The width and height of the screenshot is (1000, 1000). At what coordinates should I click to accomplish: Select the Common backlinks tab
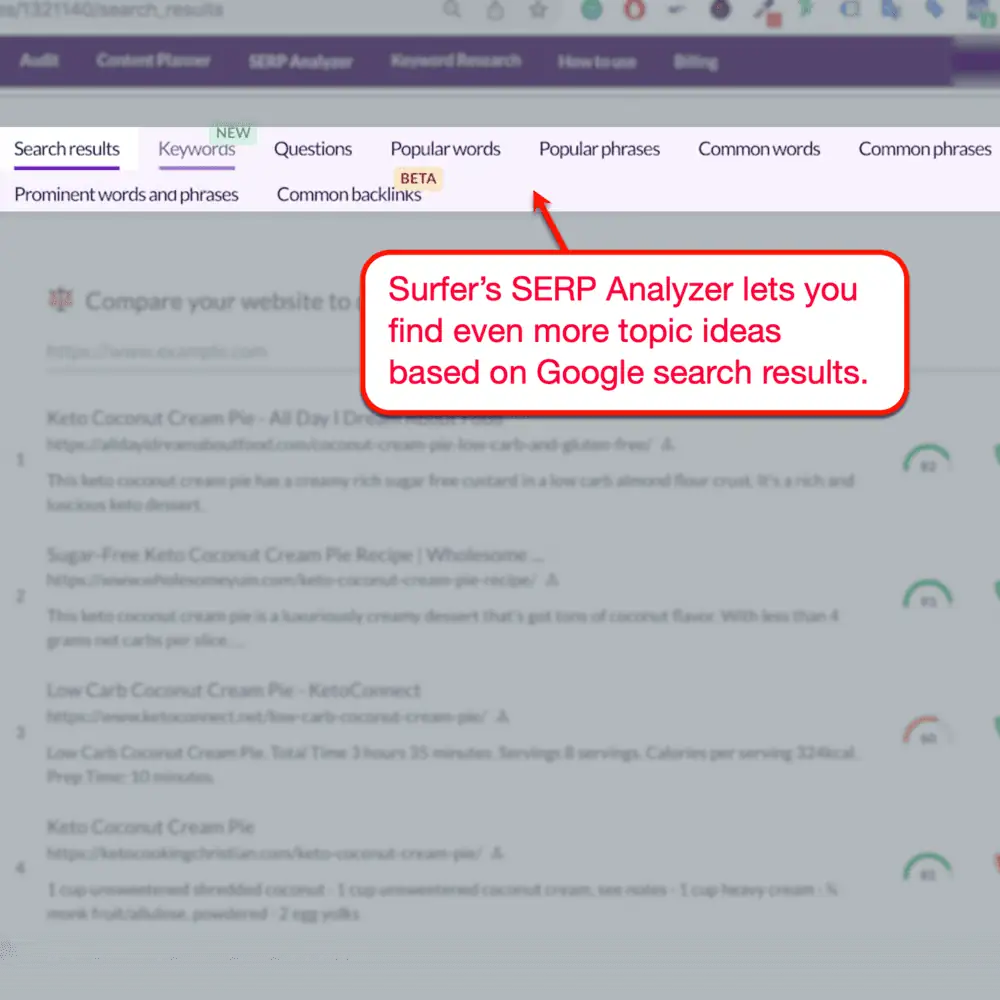(x=349, y=194)
